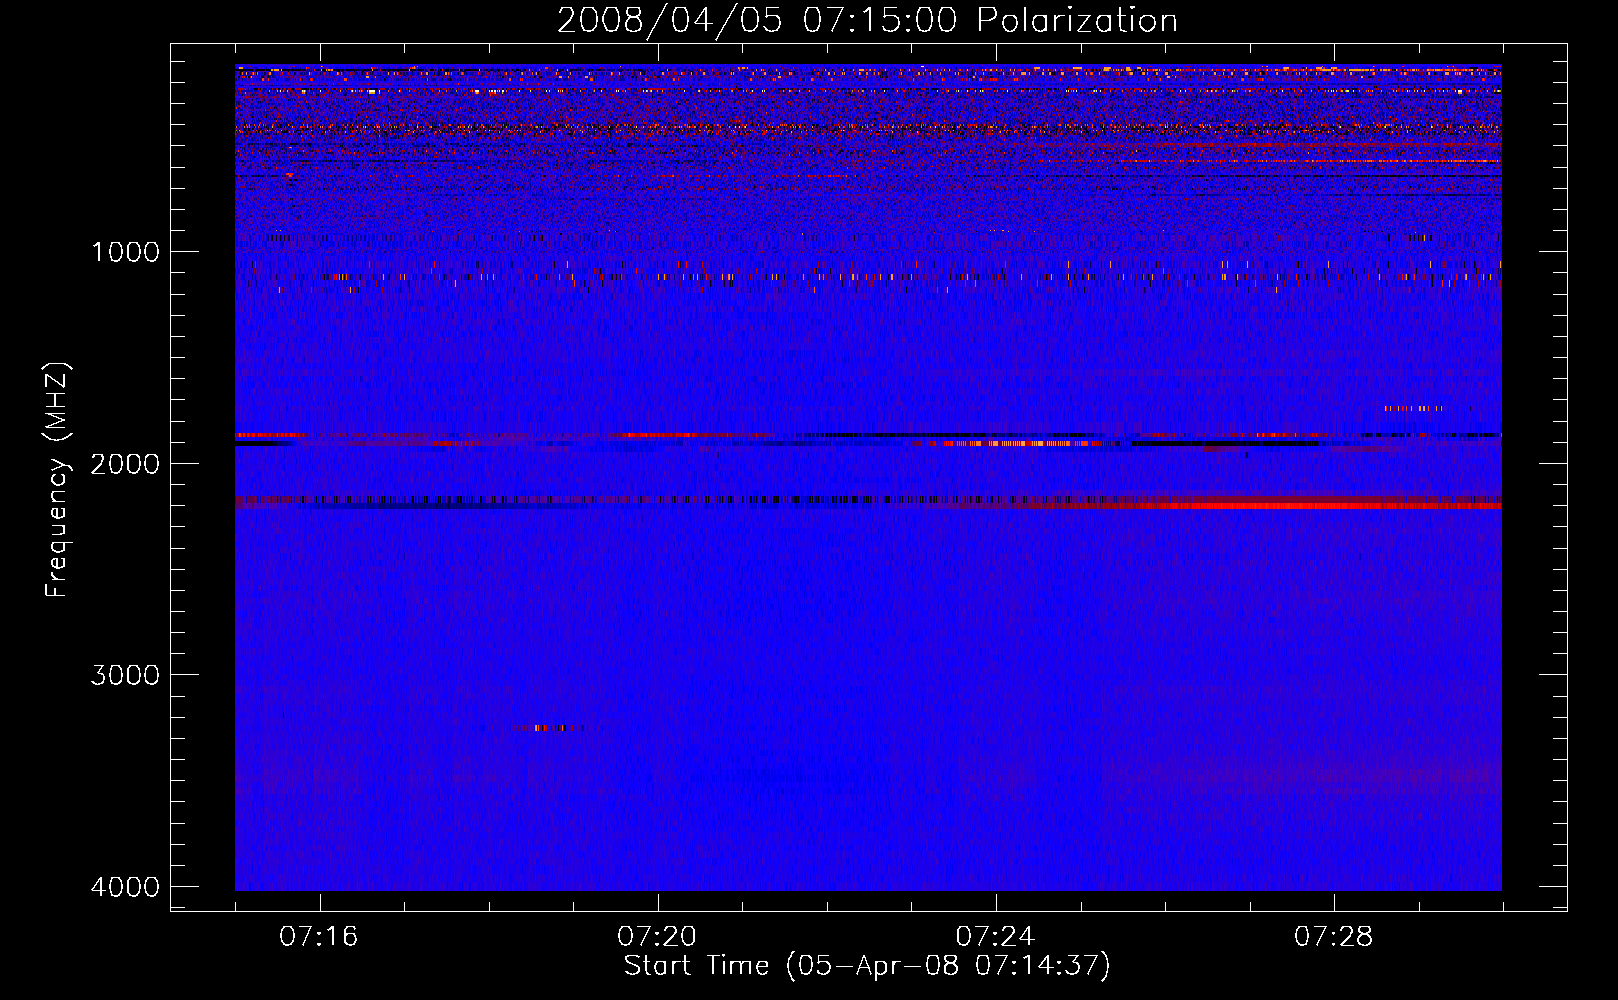This screenshot has width=1618, height=1000.
Task: Click the short orange streak near 3250 MHz
Action: (548, 728)
